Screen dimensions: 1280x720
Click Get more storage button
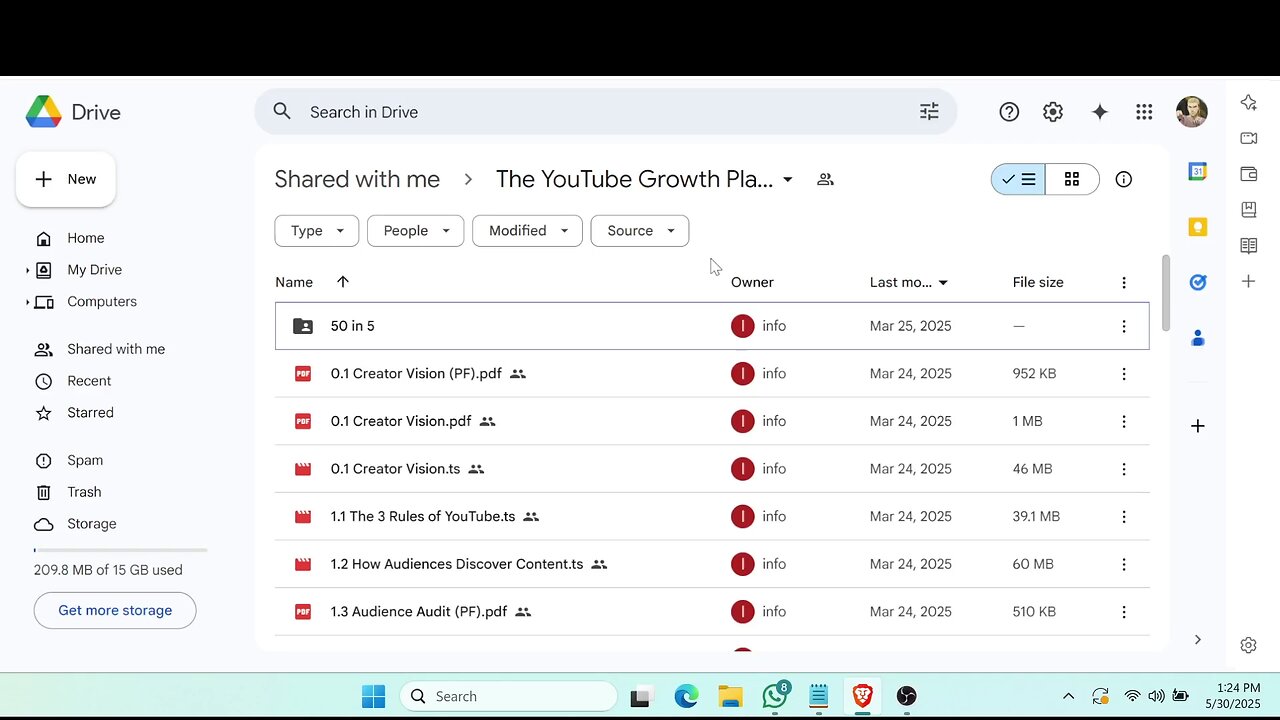click(x=115, y=610)
